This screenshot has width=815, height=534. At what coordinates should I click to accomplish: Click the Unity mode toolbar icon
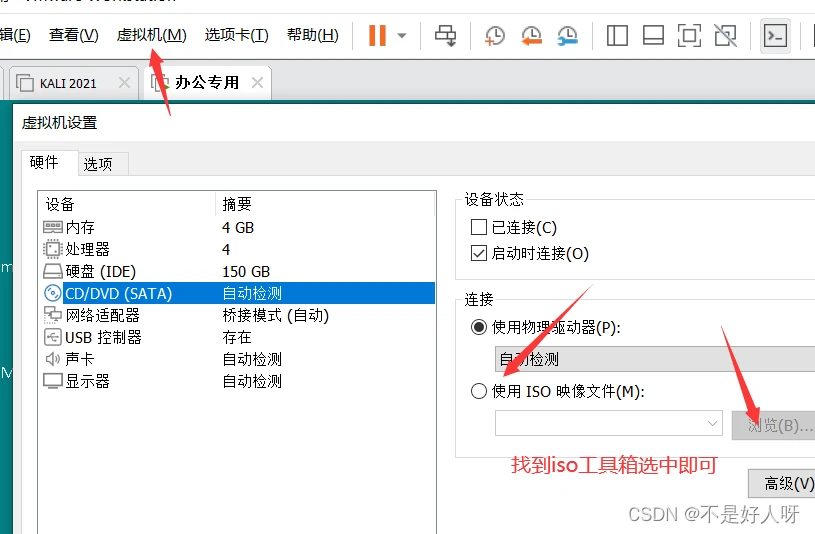pyautogui.click(x=726, y=36)
